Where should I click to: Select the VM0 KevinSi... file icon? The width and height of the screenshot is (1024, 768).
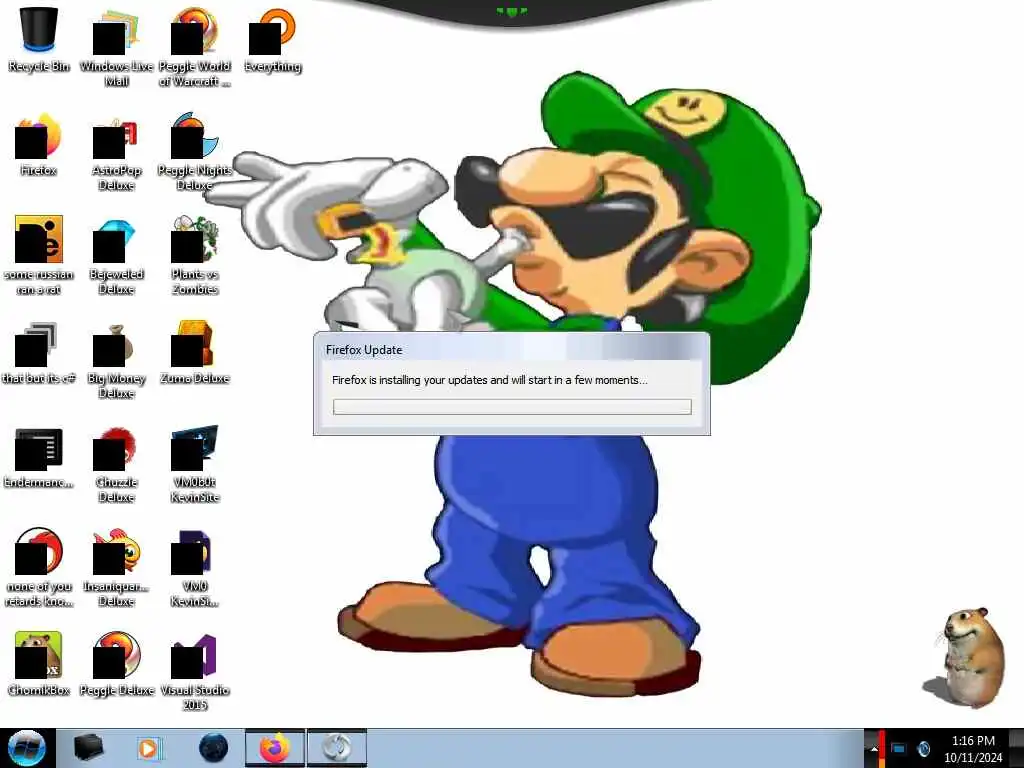195,568
